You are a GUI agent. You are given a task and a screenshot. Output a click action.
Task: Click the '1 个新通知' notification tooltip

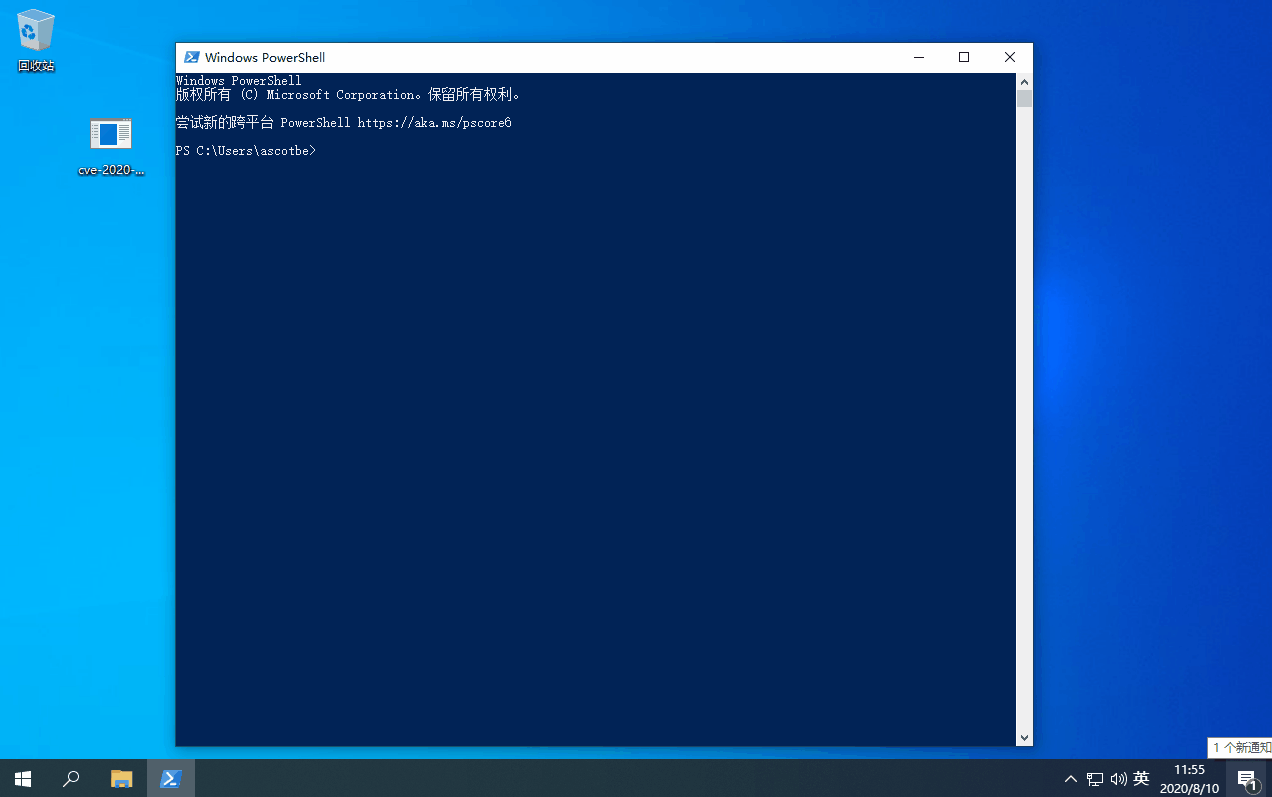(x=1241, y=748)
